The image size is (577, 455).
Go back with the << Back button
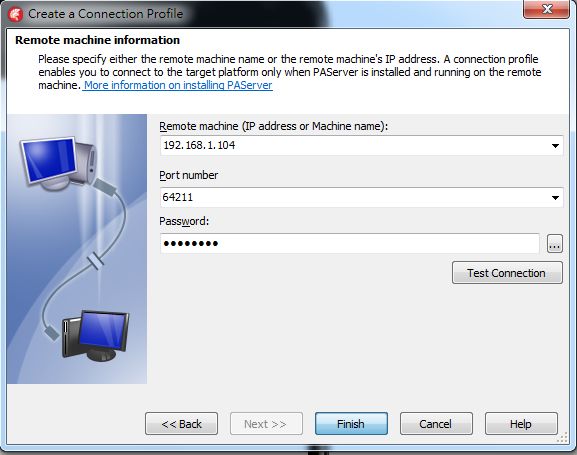(181, 424)
